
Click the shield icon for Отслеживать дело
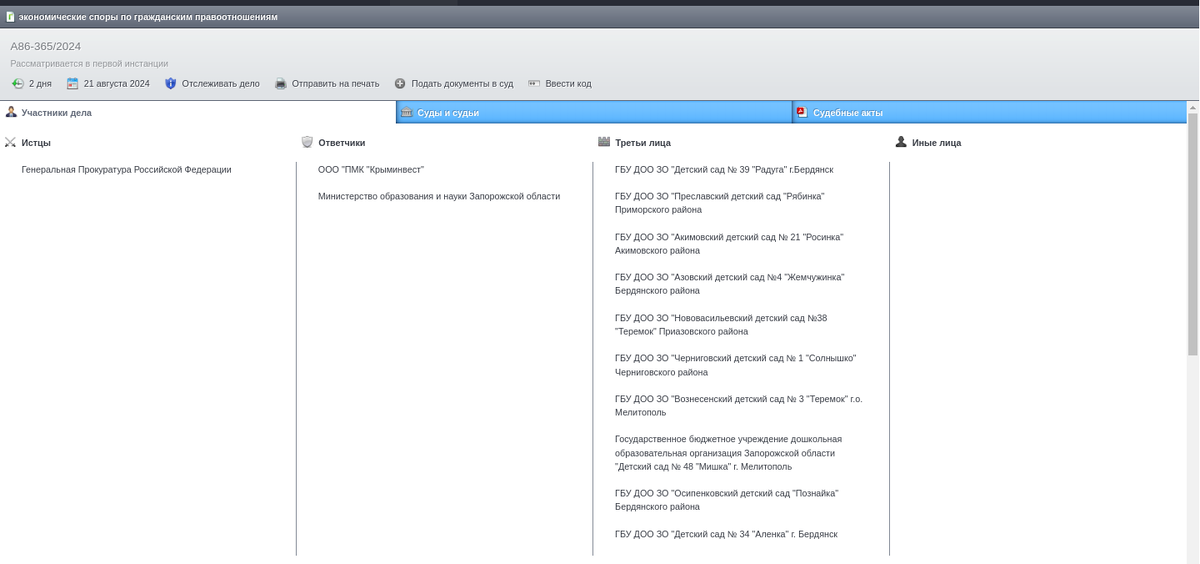coord(170,84)
